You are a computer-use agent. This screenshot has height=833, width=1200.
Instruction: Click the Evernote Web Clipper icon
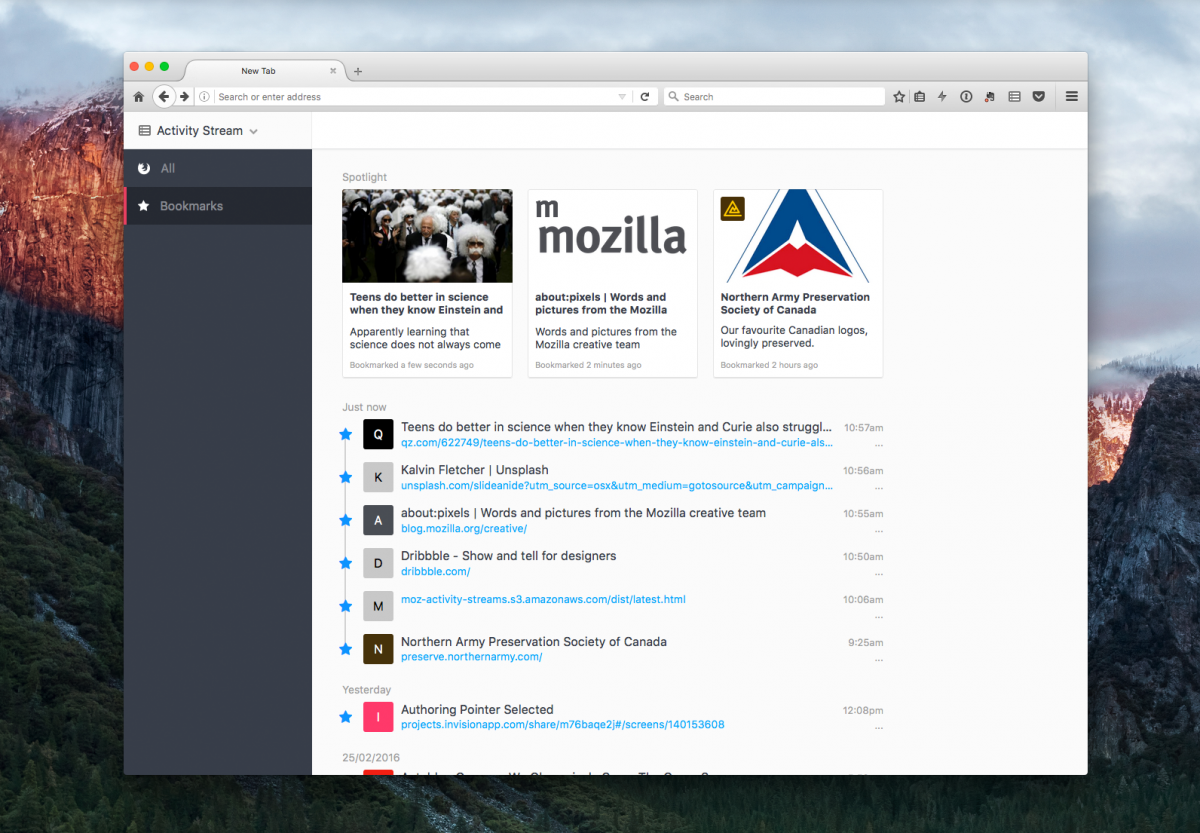989,96
